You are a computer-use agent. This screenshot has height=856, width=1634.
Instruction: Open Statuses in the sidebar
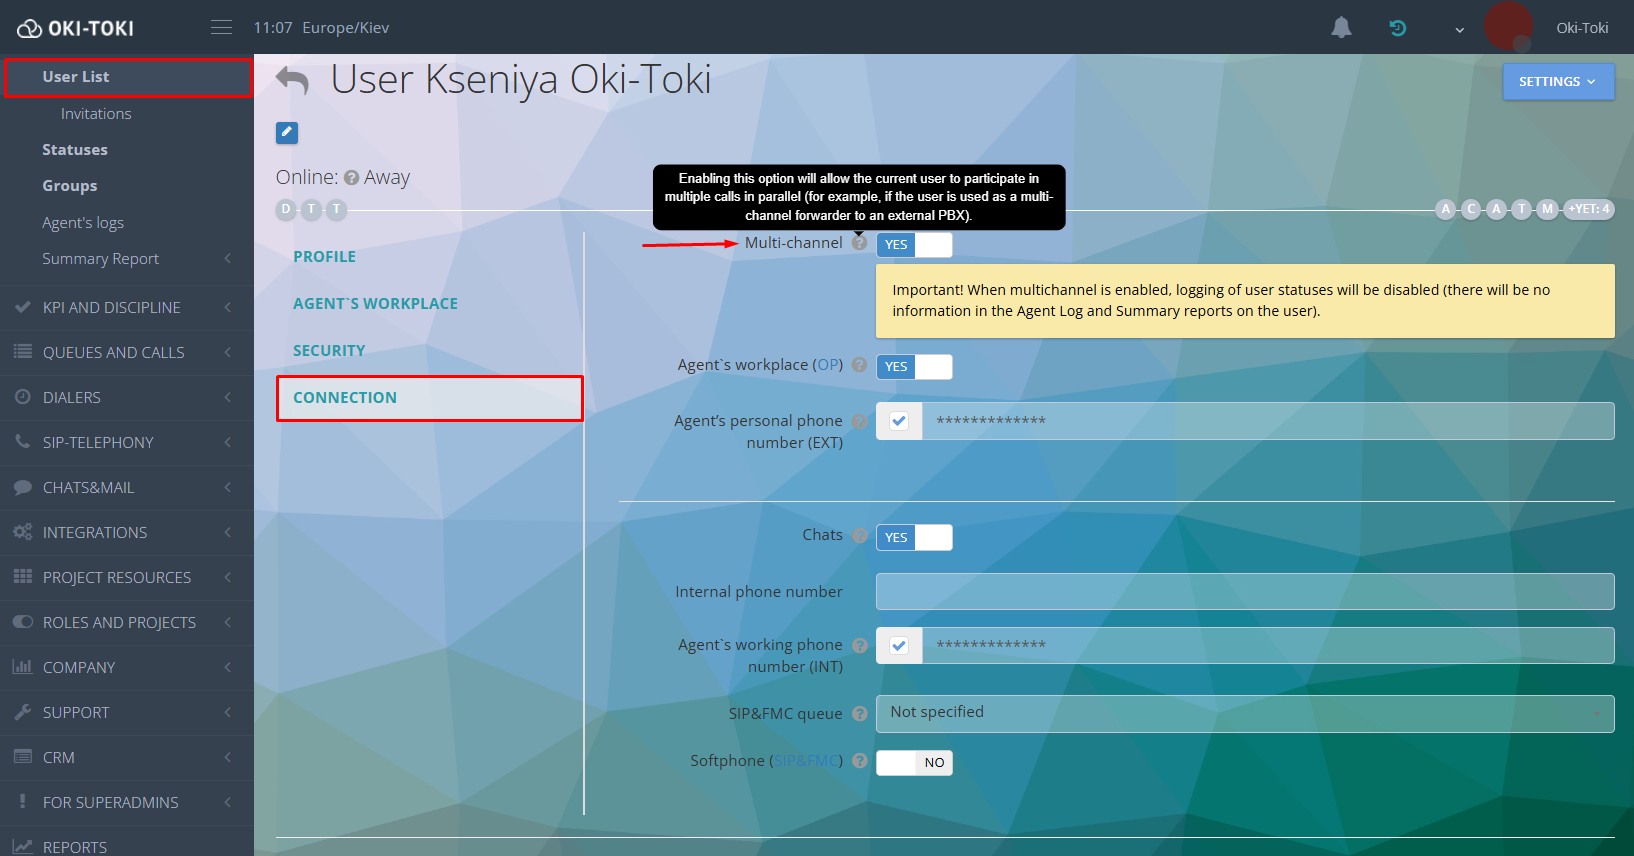[75, 150]
